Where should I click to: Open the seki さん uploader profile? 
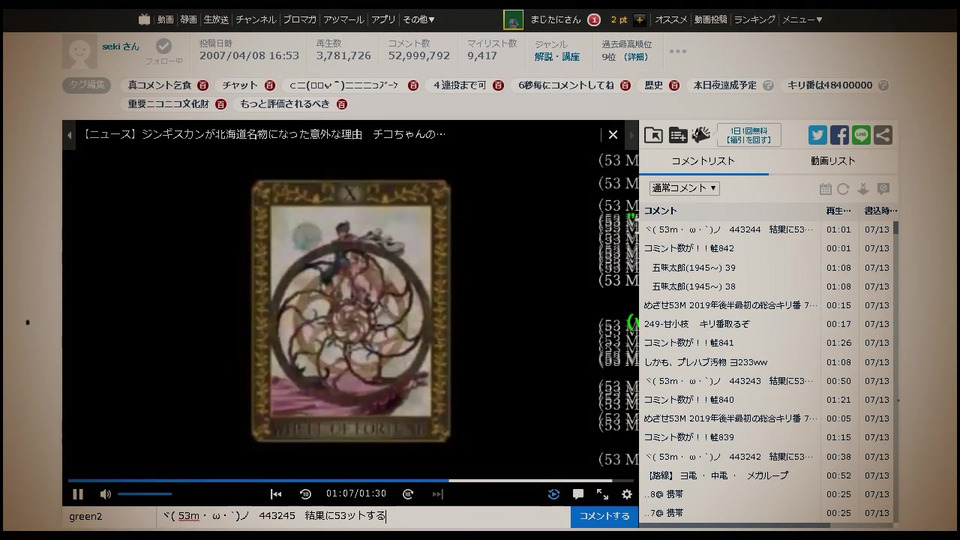click(121, 47)
